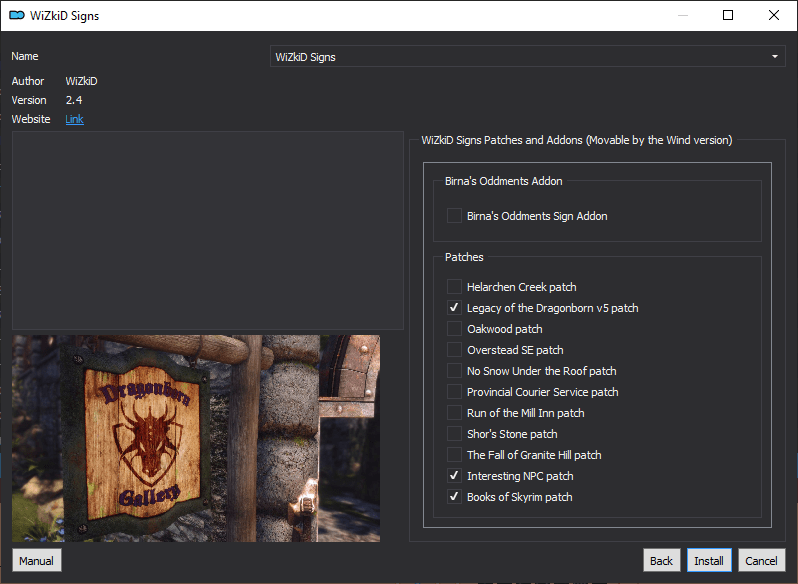The height and width of the screenshot is (584, 798).
Task: Enable The Fall of Granite Hill patch
Action: [454, 455]
